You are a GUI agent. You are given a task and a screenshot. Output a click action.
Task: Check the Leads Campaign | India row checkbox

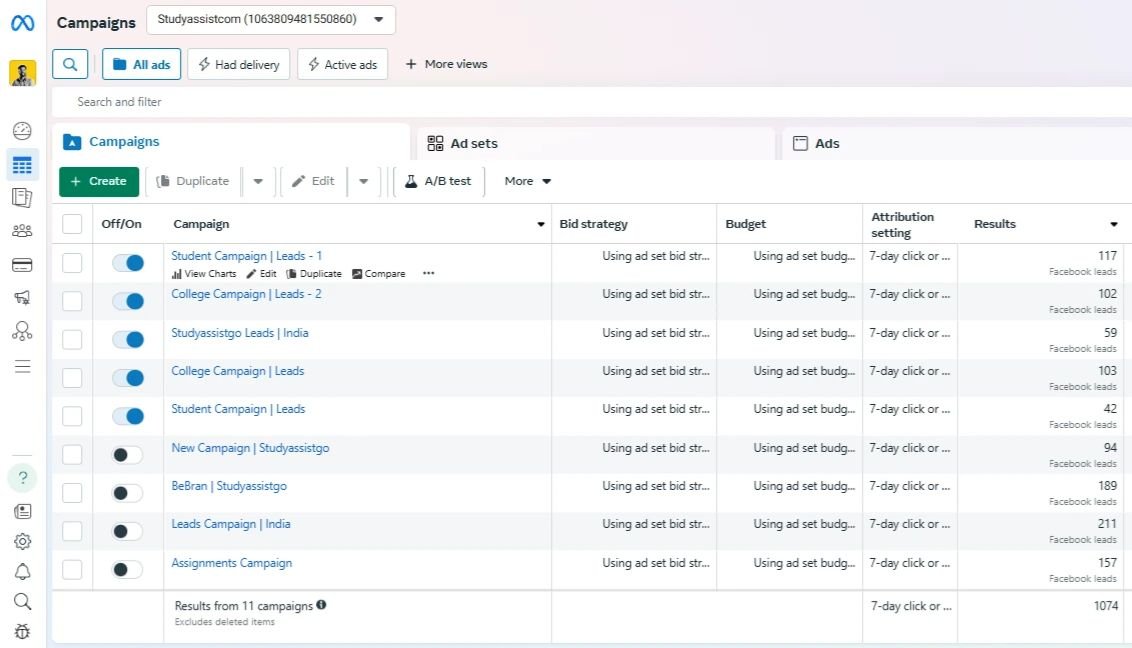click(x=72, y=531)
